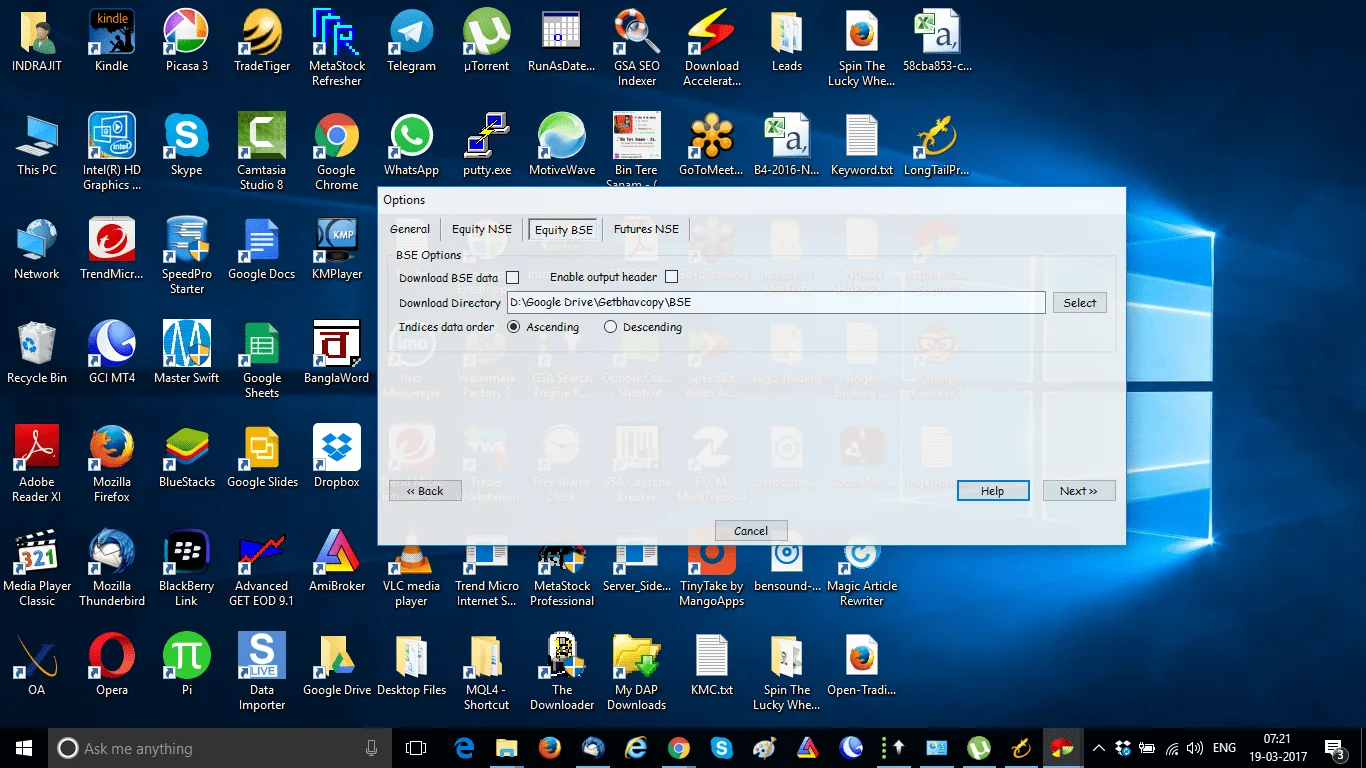
Task: Open Mozilla Firefox from the taskbar
Action: point(548,747)
